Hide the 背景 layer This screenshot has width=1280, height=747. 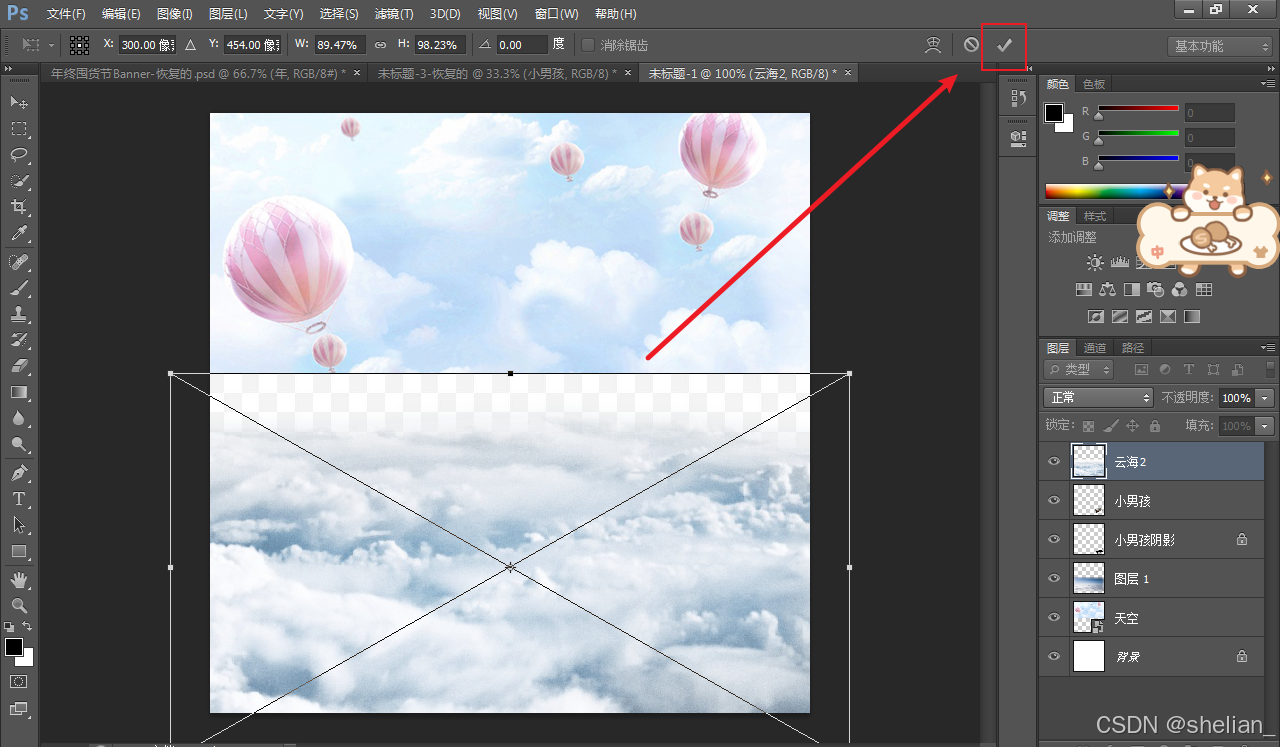[x=1053, y=656]
